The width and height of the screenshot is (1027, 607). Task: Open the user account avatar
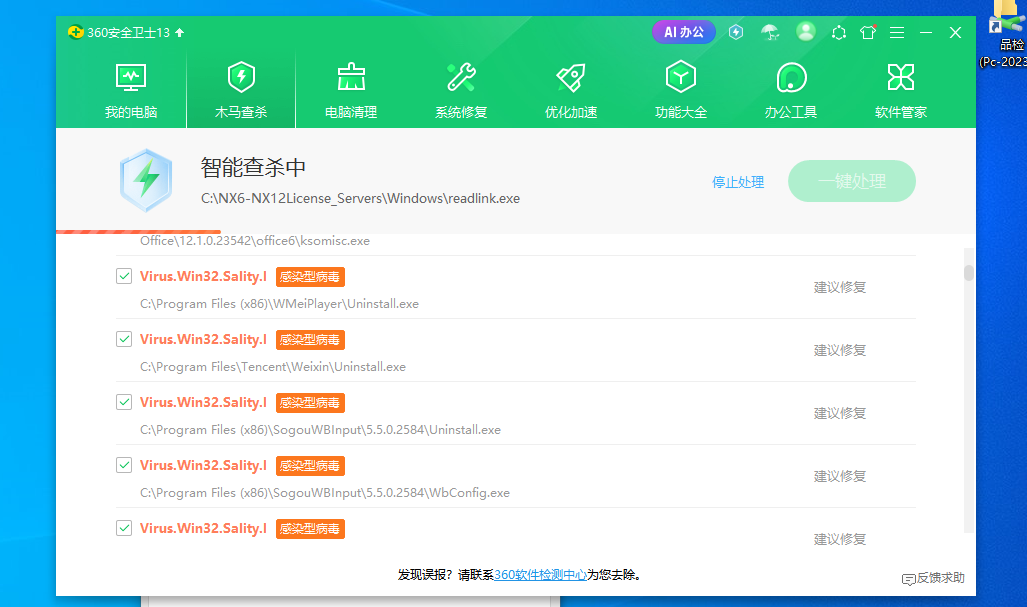pos(806,31)
